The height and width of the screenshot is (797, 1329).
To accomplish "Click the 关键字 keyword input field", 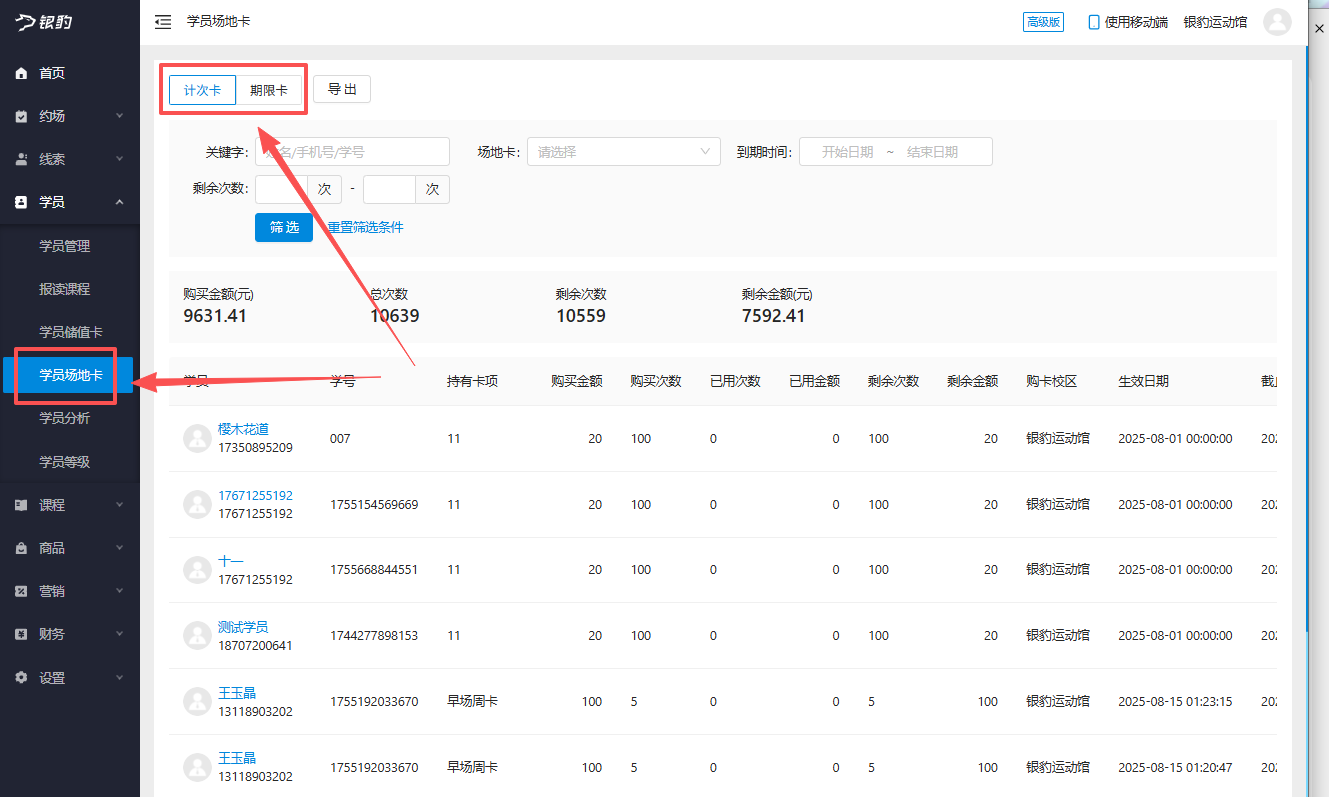I will point(352,152).
